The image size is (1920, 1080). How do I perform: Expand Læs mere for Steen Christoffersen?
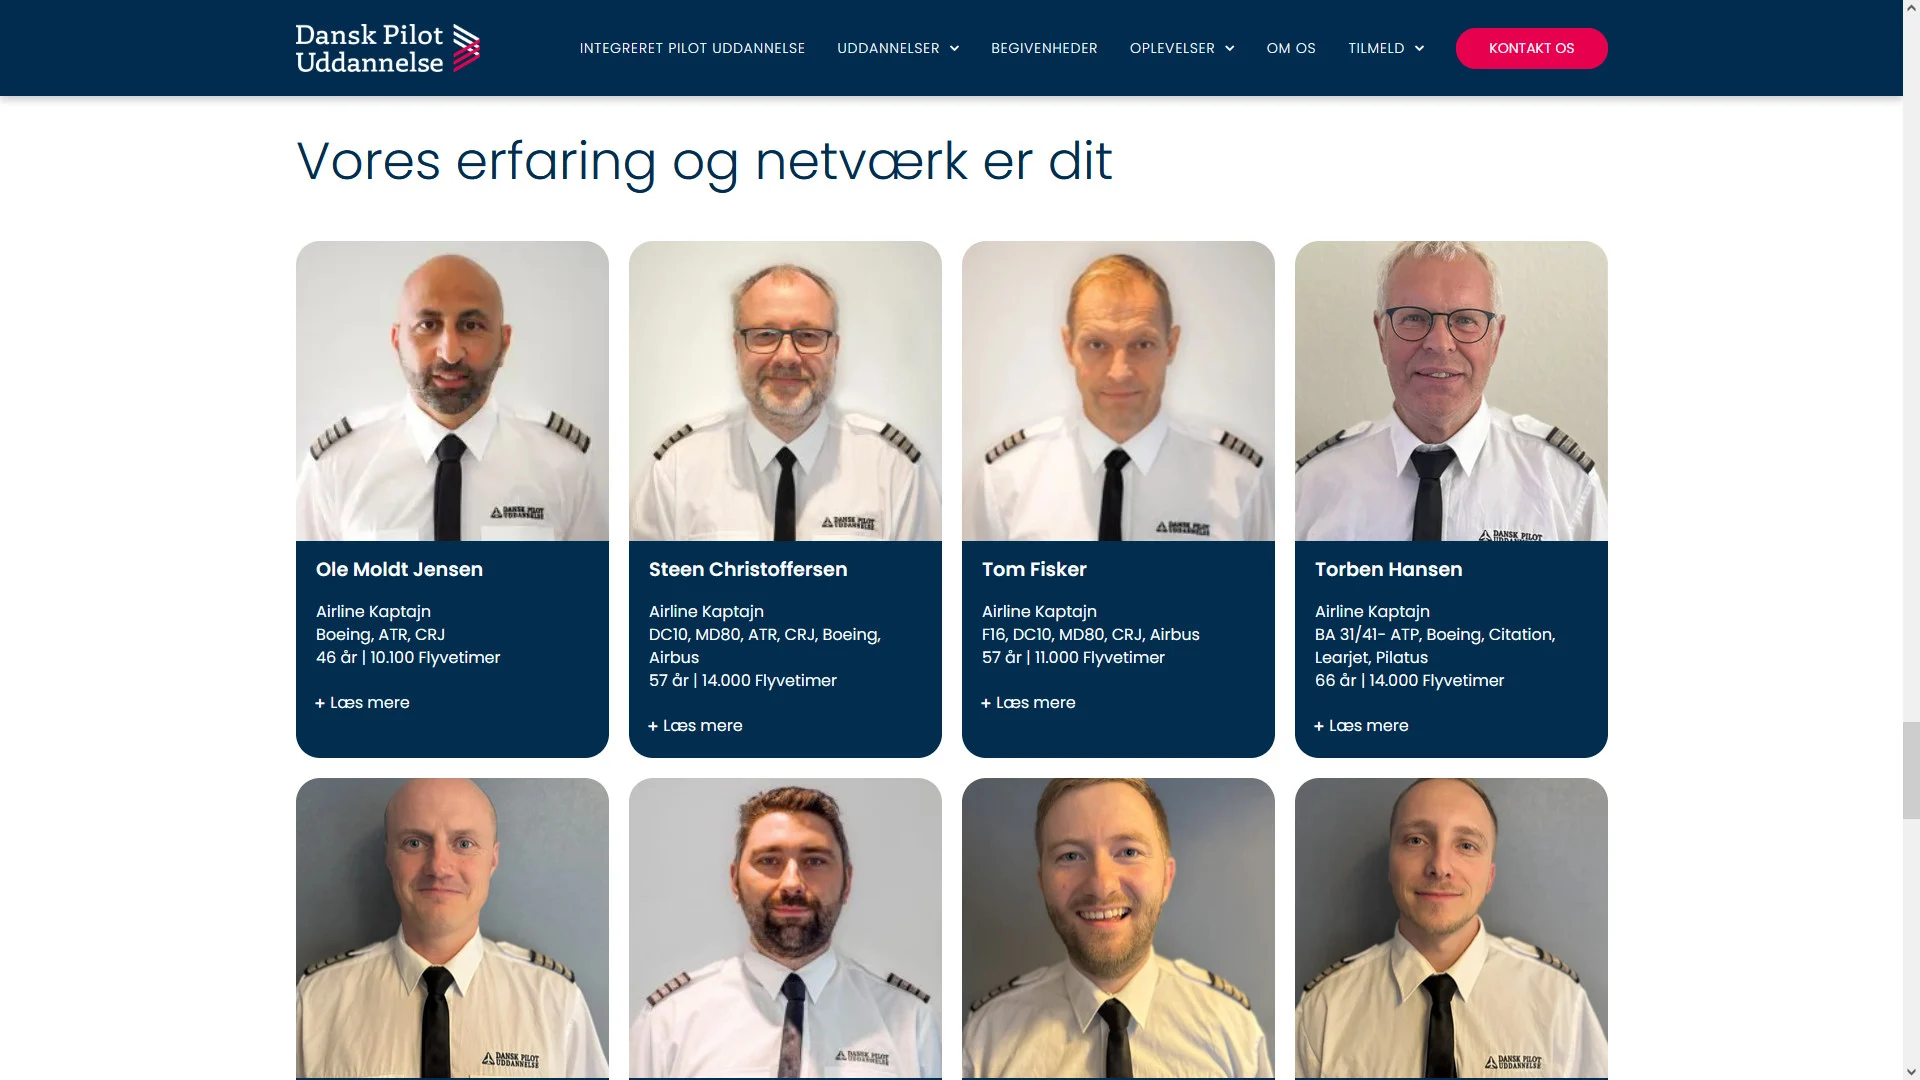pos(695,726)
